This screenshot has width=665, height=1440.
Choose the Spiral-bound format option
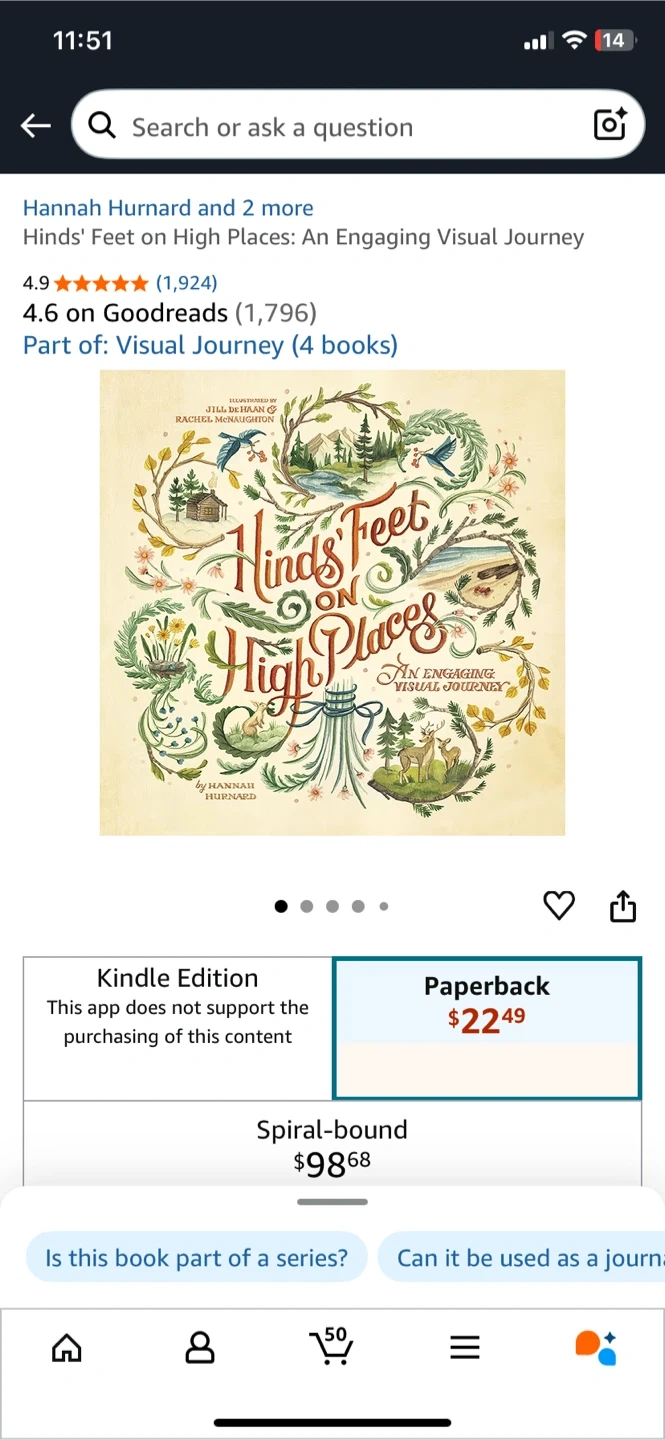[332, 1145]
